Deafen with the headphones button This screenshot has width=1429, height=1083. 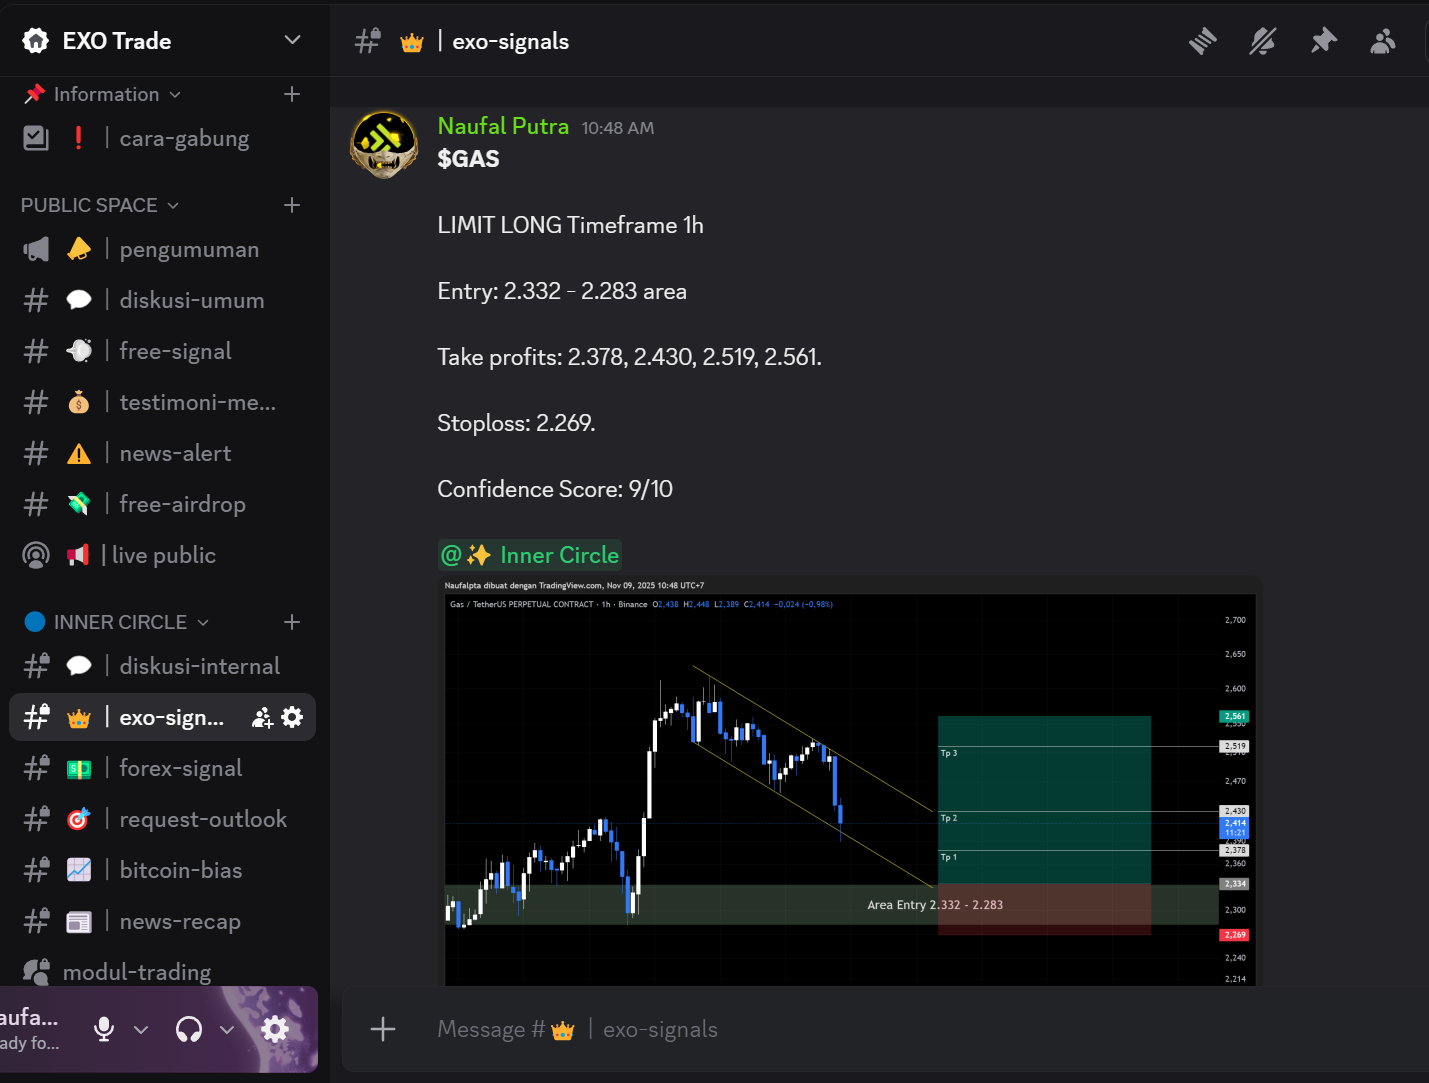pyautogui.click(x=189, y=1029)
